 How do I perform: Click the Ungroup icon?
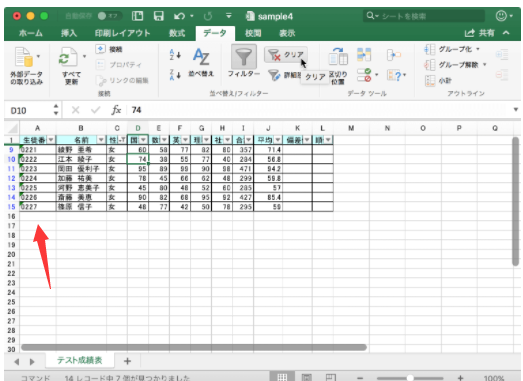430,65
